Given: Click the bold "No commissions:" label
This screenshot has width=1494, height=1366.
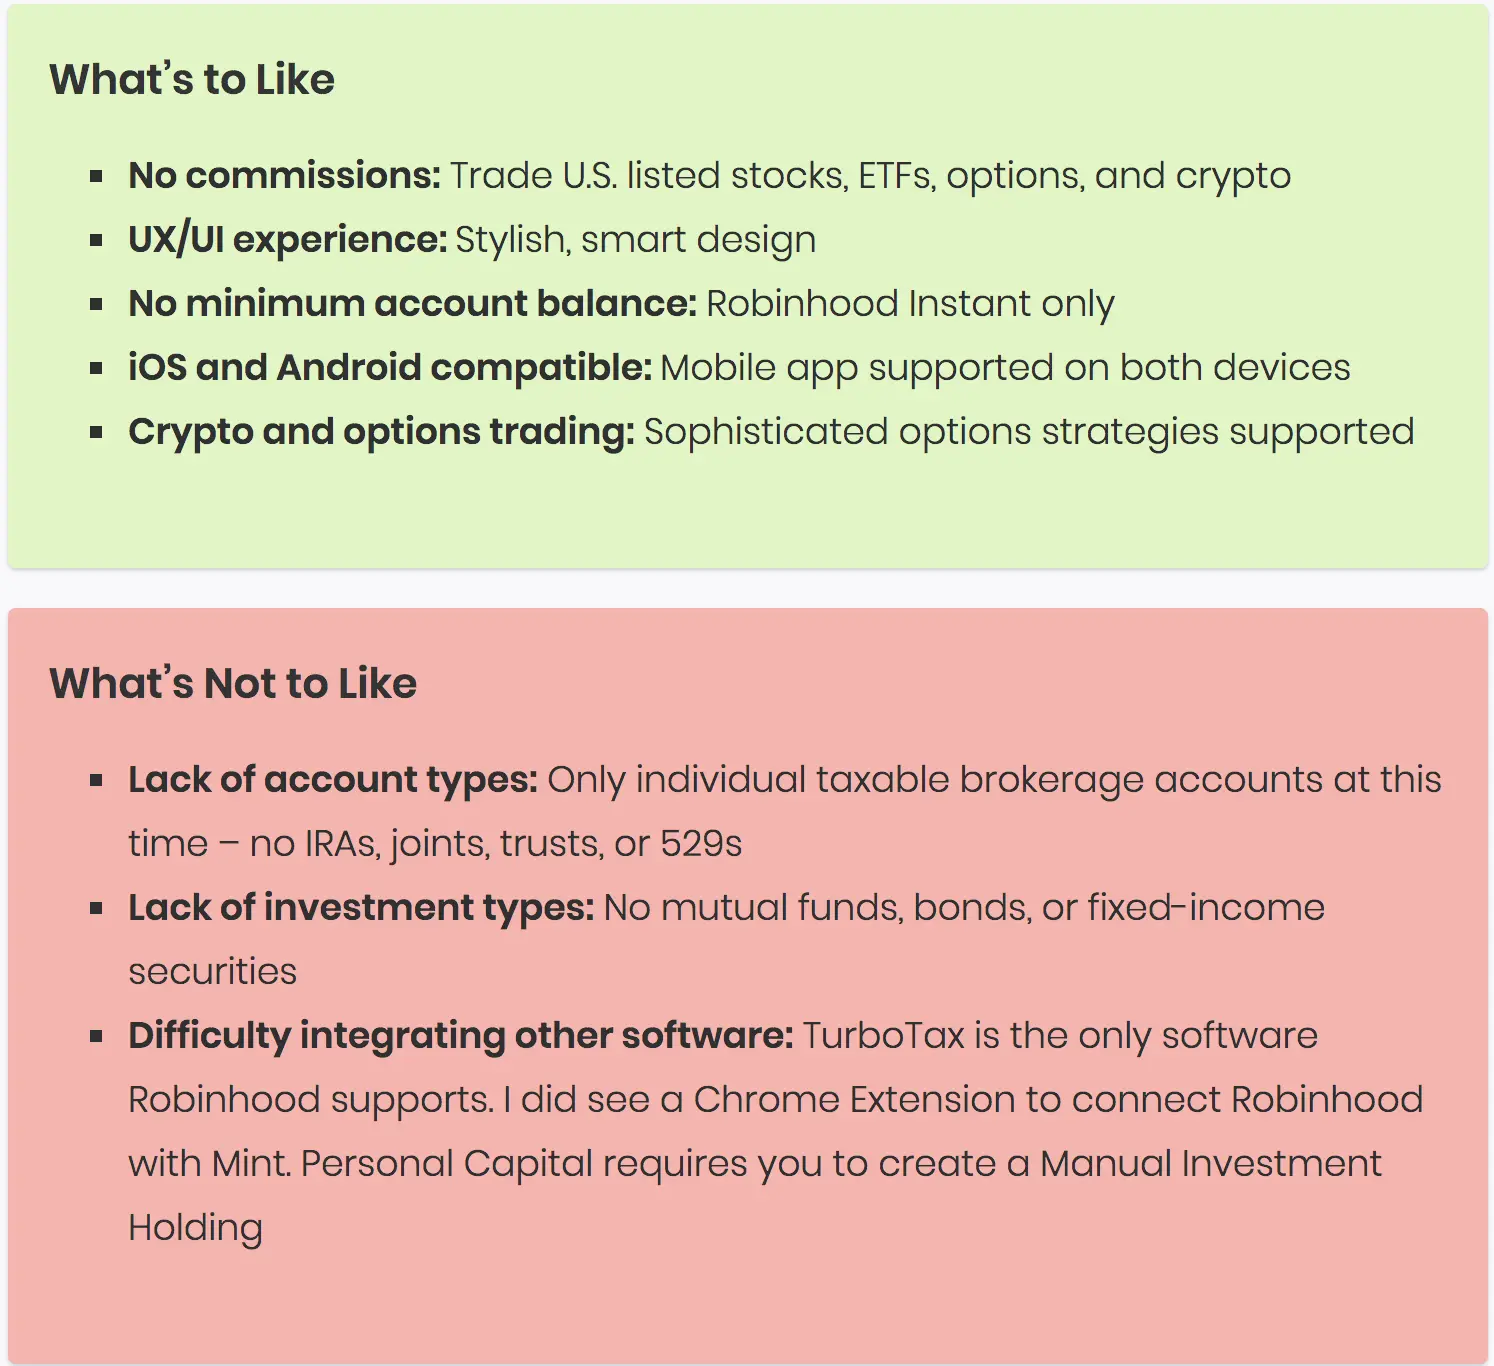Looking at the screenshot, I should pos(285,176).
